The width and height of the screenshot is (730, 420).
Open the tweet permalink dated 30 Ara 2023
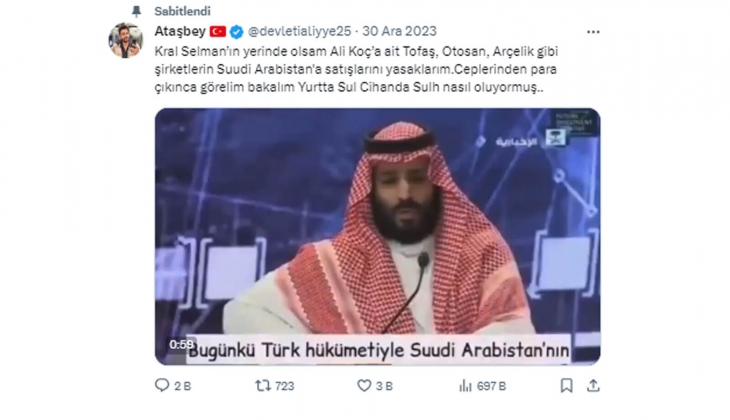[399, 31]
